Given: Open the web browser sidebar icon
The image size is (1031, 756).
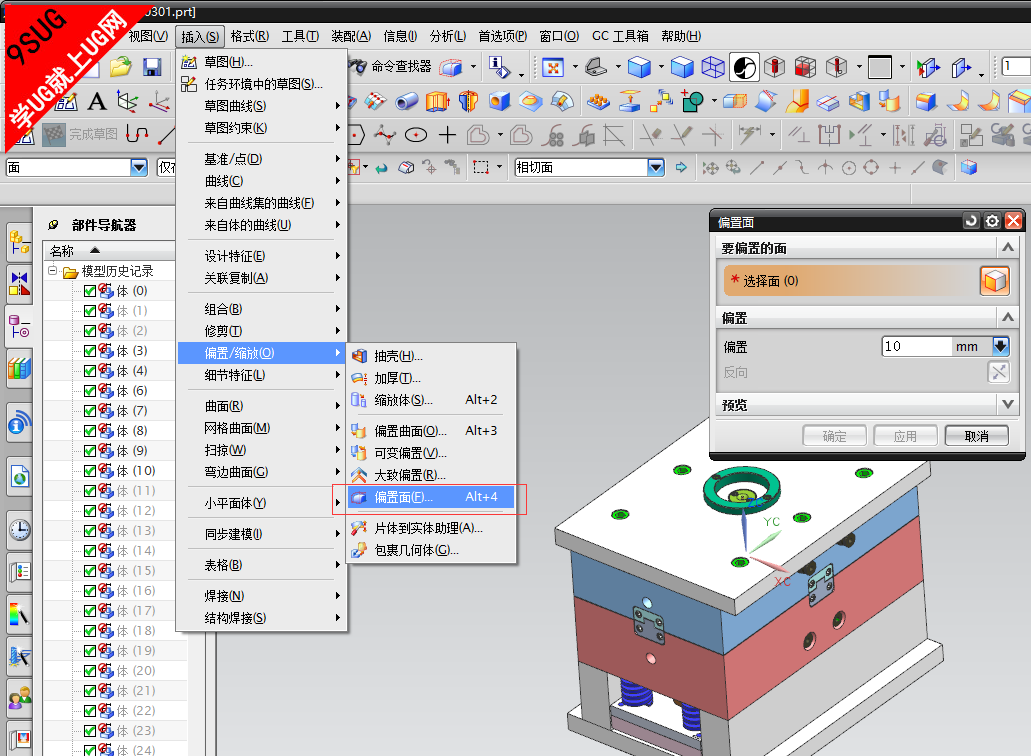Looking at the screenshot, I should point(20,476).
